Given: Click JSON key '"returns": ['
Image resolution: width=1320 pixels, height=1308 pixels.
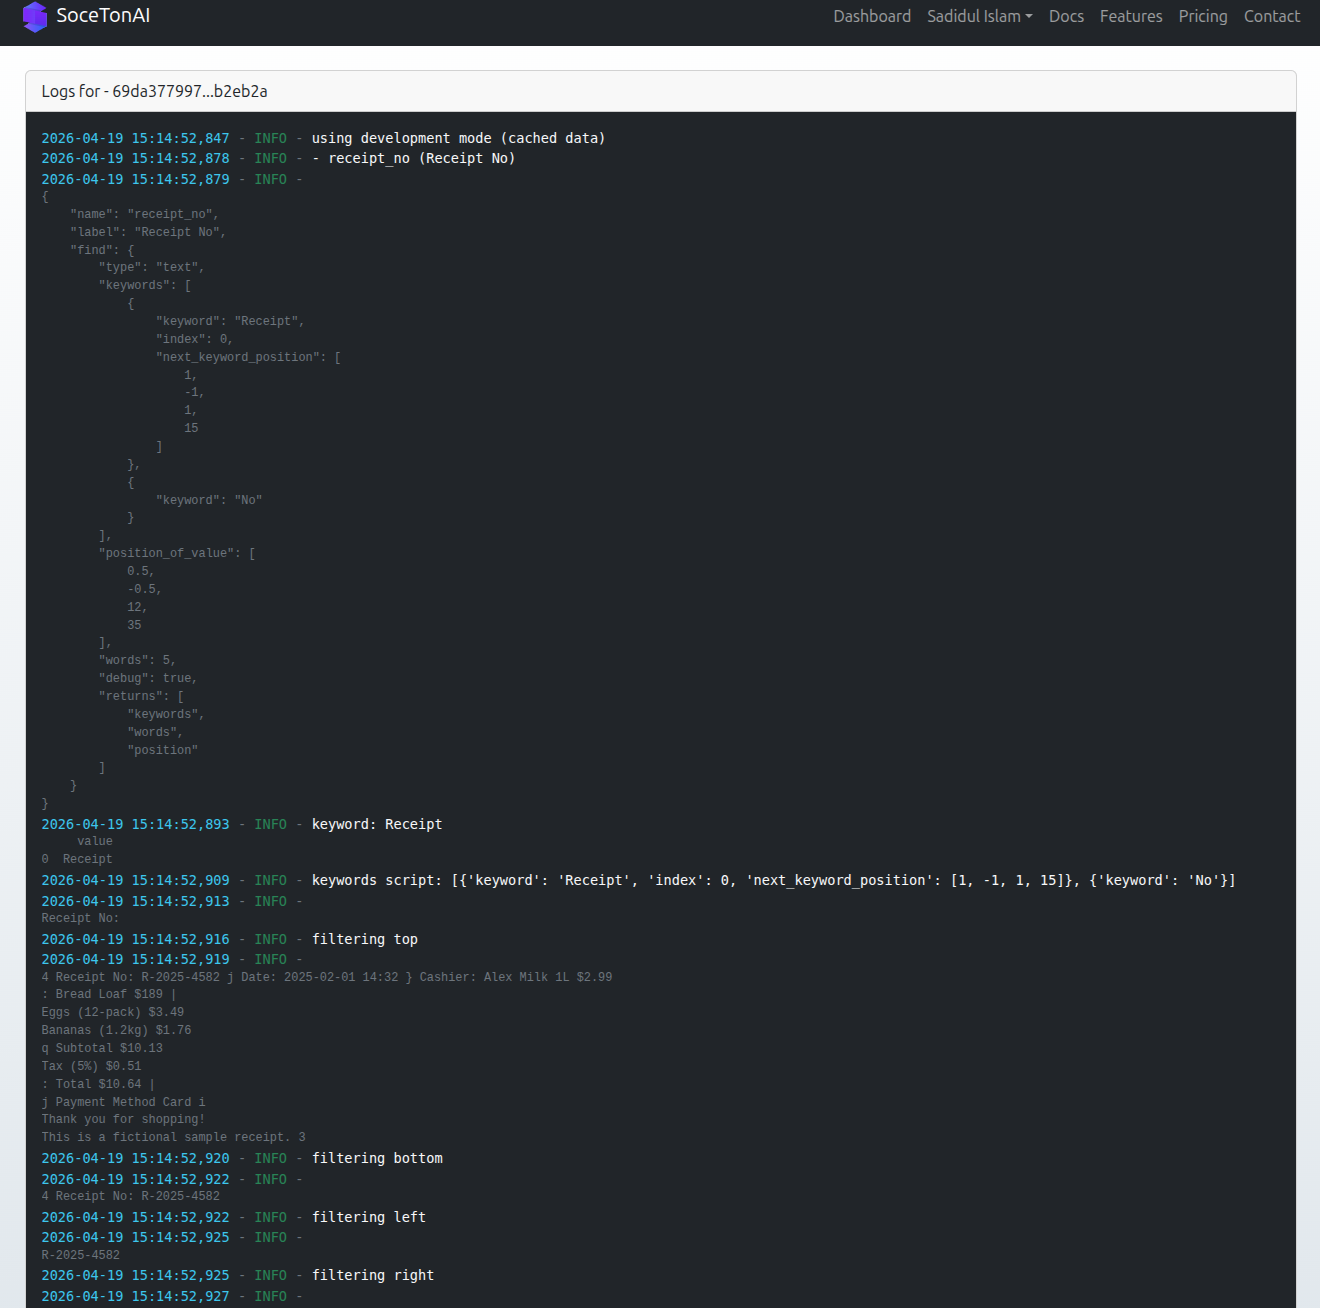Looking at the screenshot, I should [141, 696].
